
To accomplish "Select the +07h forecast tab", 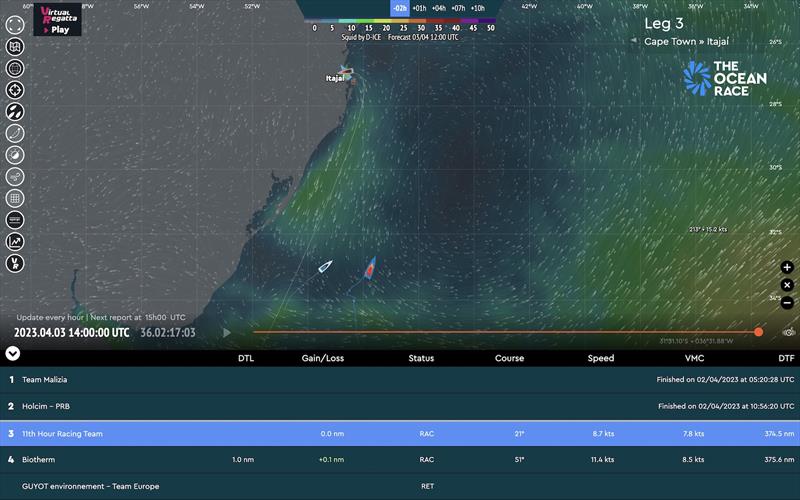I will (458, 8).
